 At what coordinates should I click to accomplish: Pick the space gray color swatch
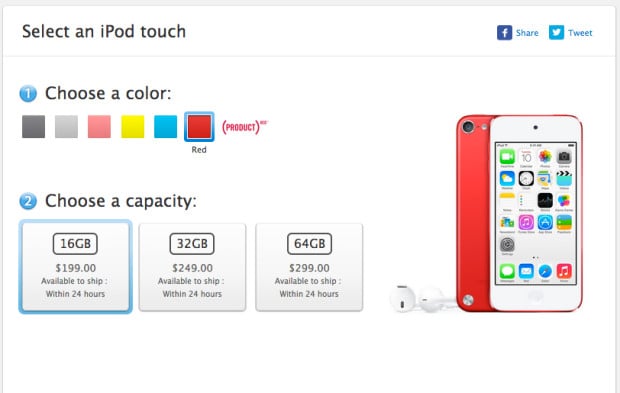(34, 127)
